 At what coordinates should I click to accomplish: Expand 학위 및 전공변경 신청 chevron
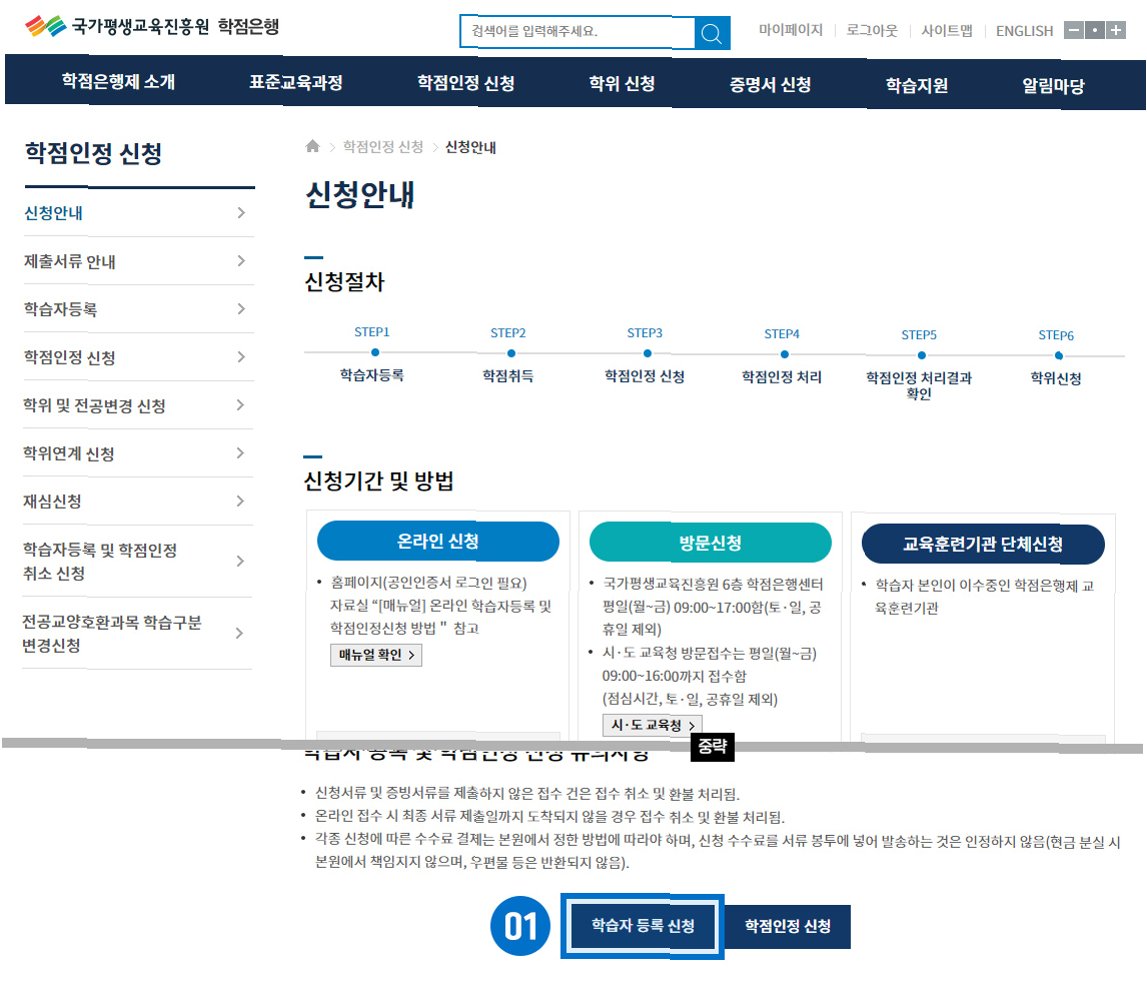pyautogui.click(x=240, y=405)
